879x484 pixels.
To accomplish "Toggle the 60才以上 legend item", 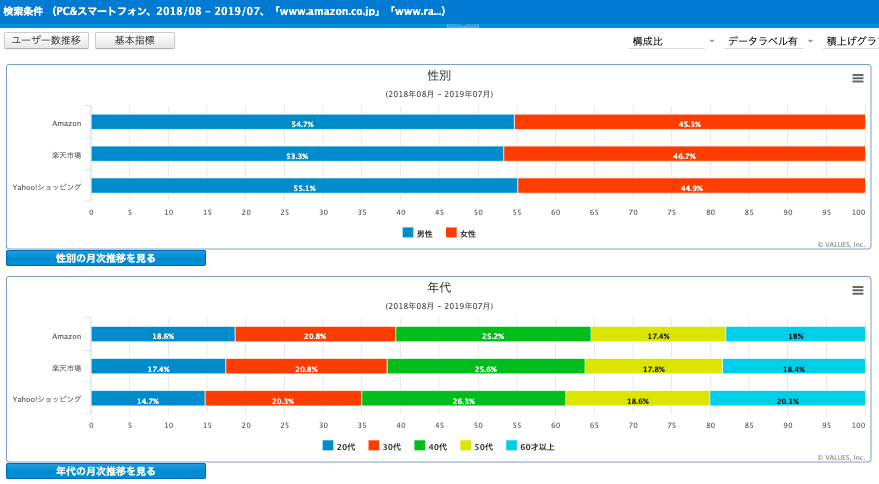I will coord(530,446).
